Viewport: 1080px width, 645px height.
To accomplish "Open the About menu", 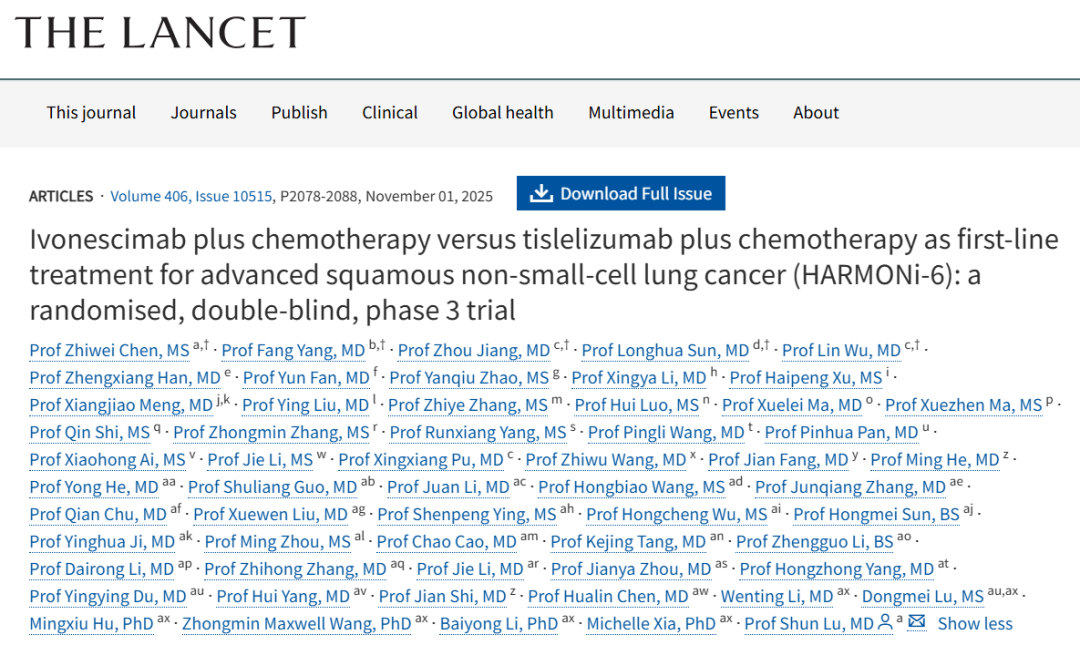I will [x=816, y=113].
